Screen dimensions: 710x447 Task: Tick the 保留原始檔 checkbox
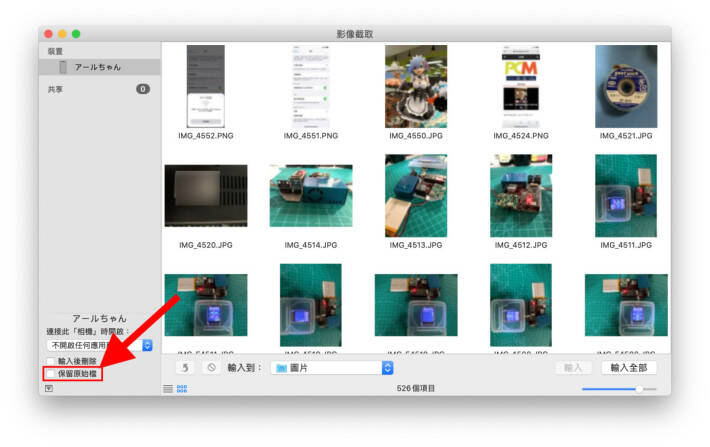50,374
